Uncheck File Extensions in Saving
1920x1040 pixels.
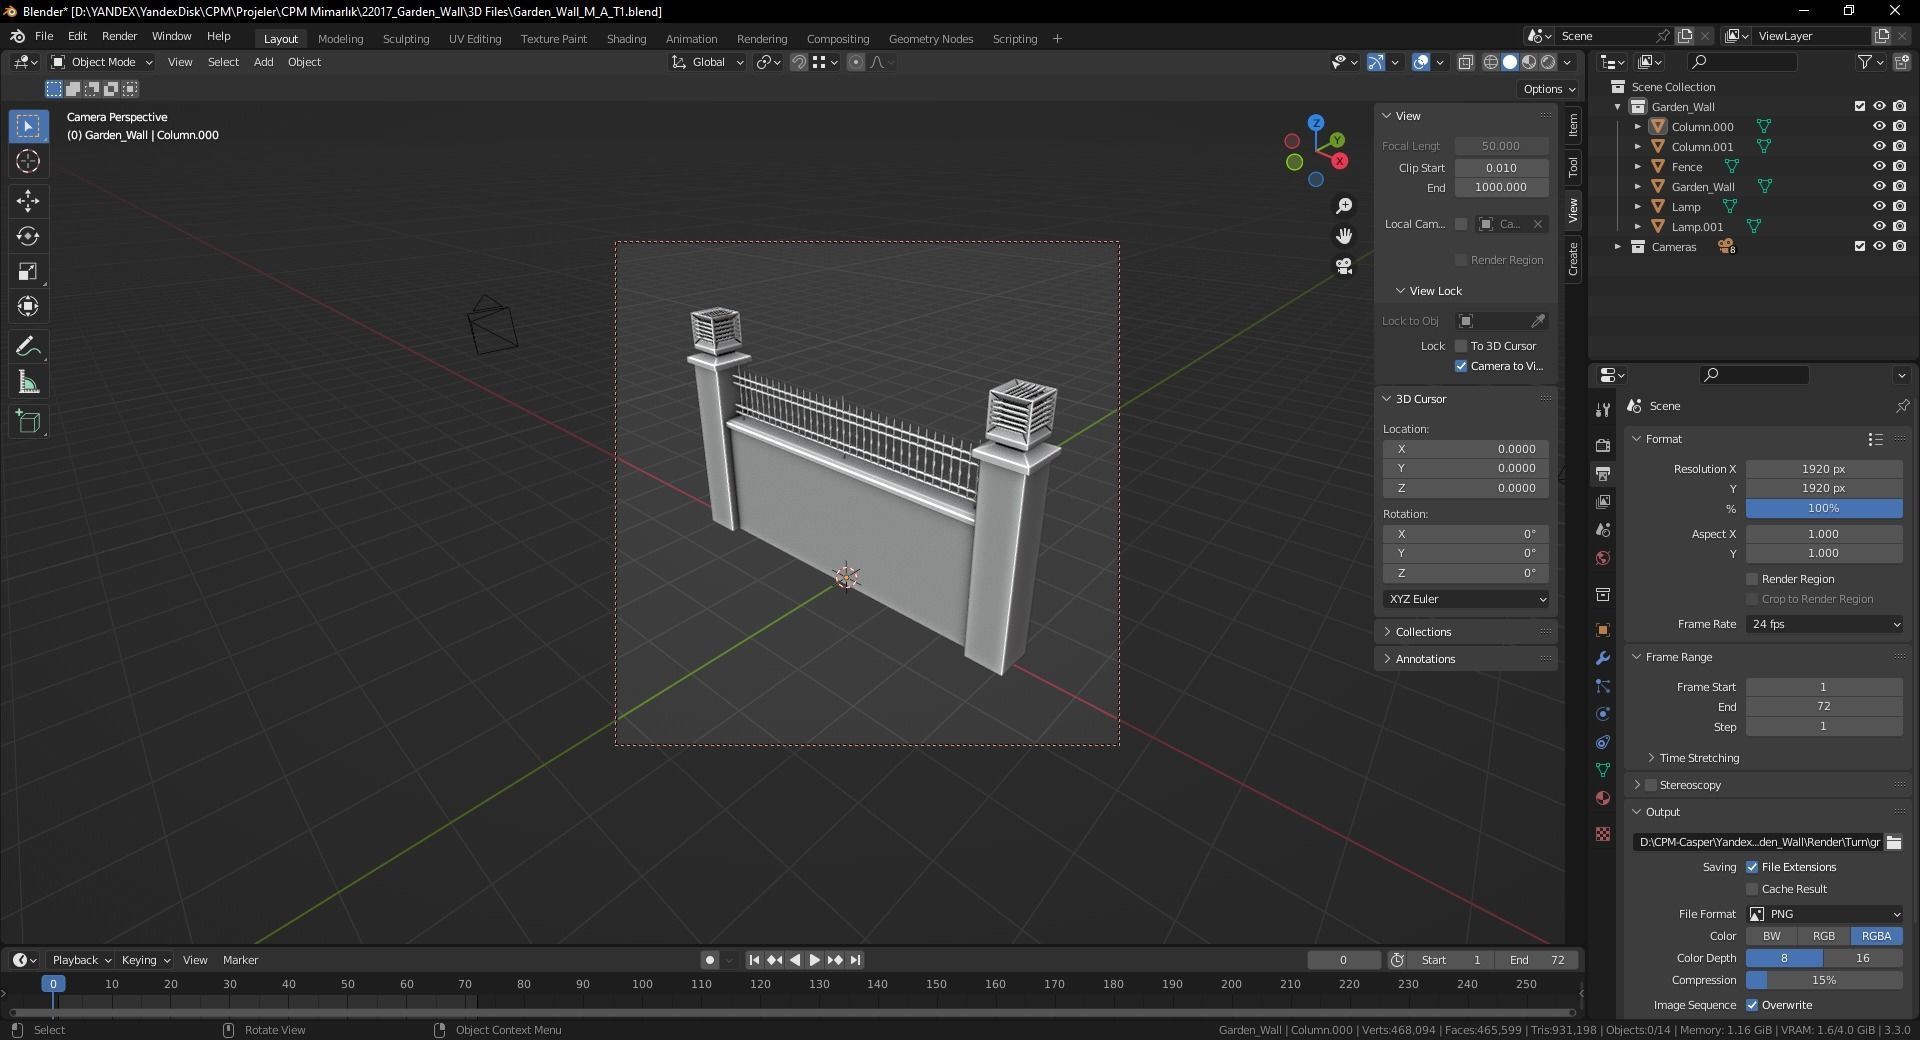tap(1752, 867)
